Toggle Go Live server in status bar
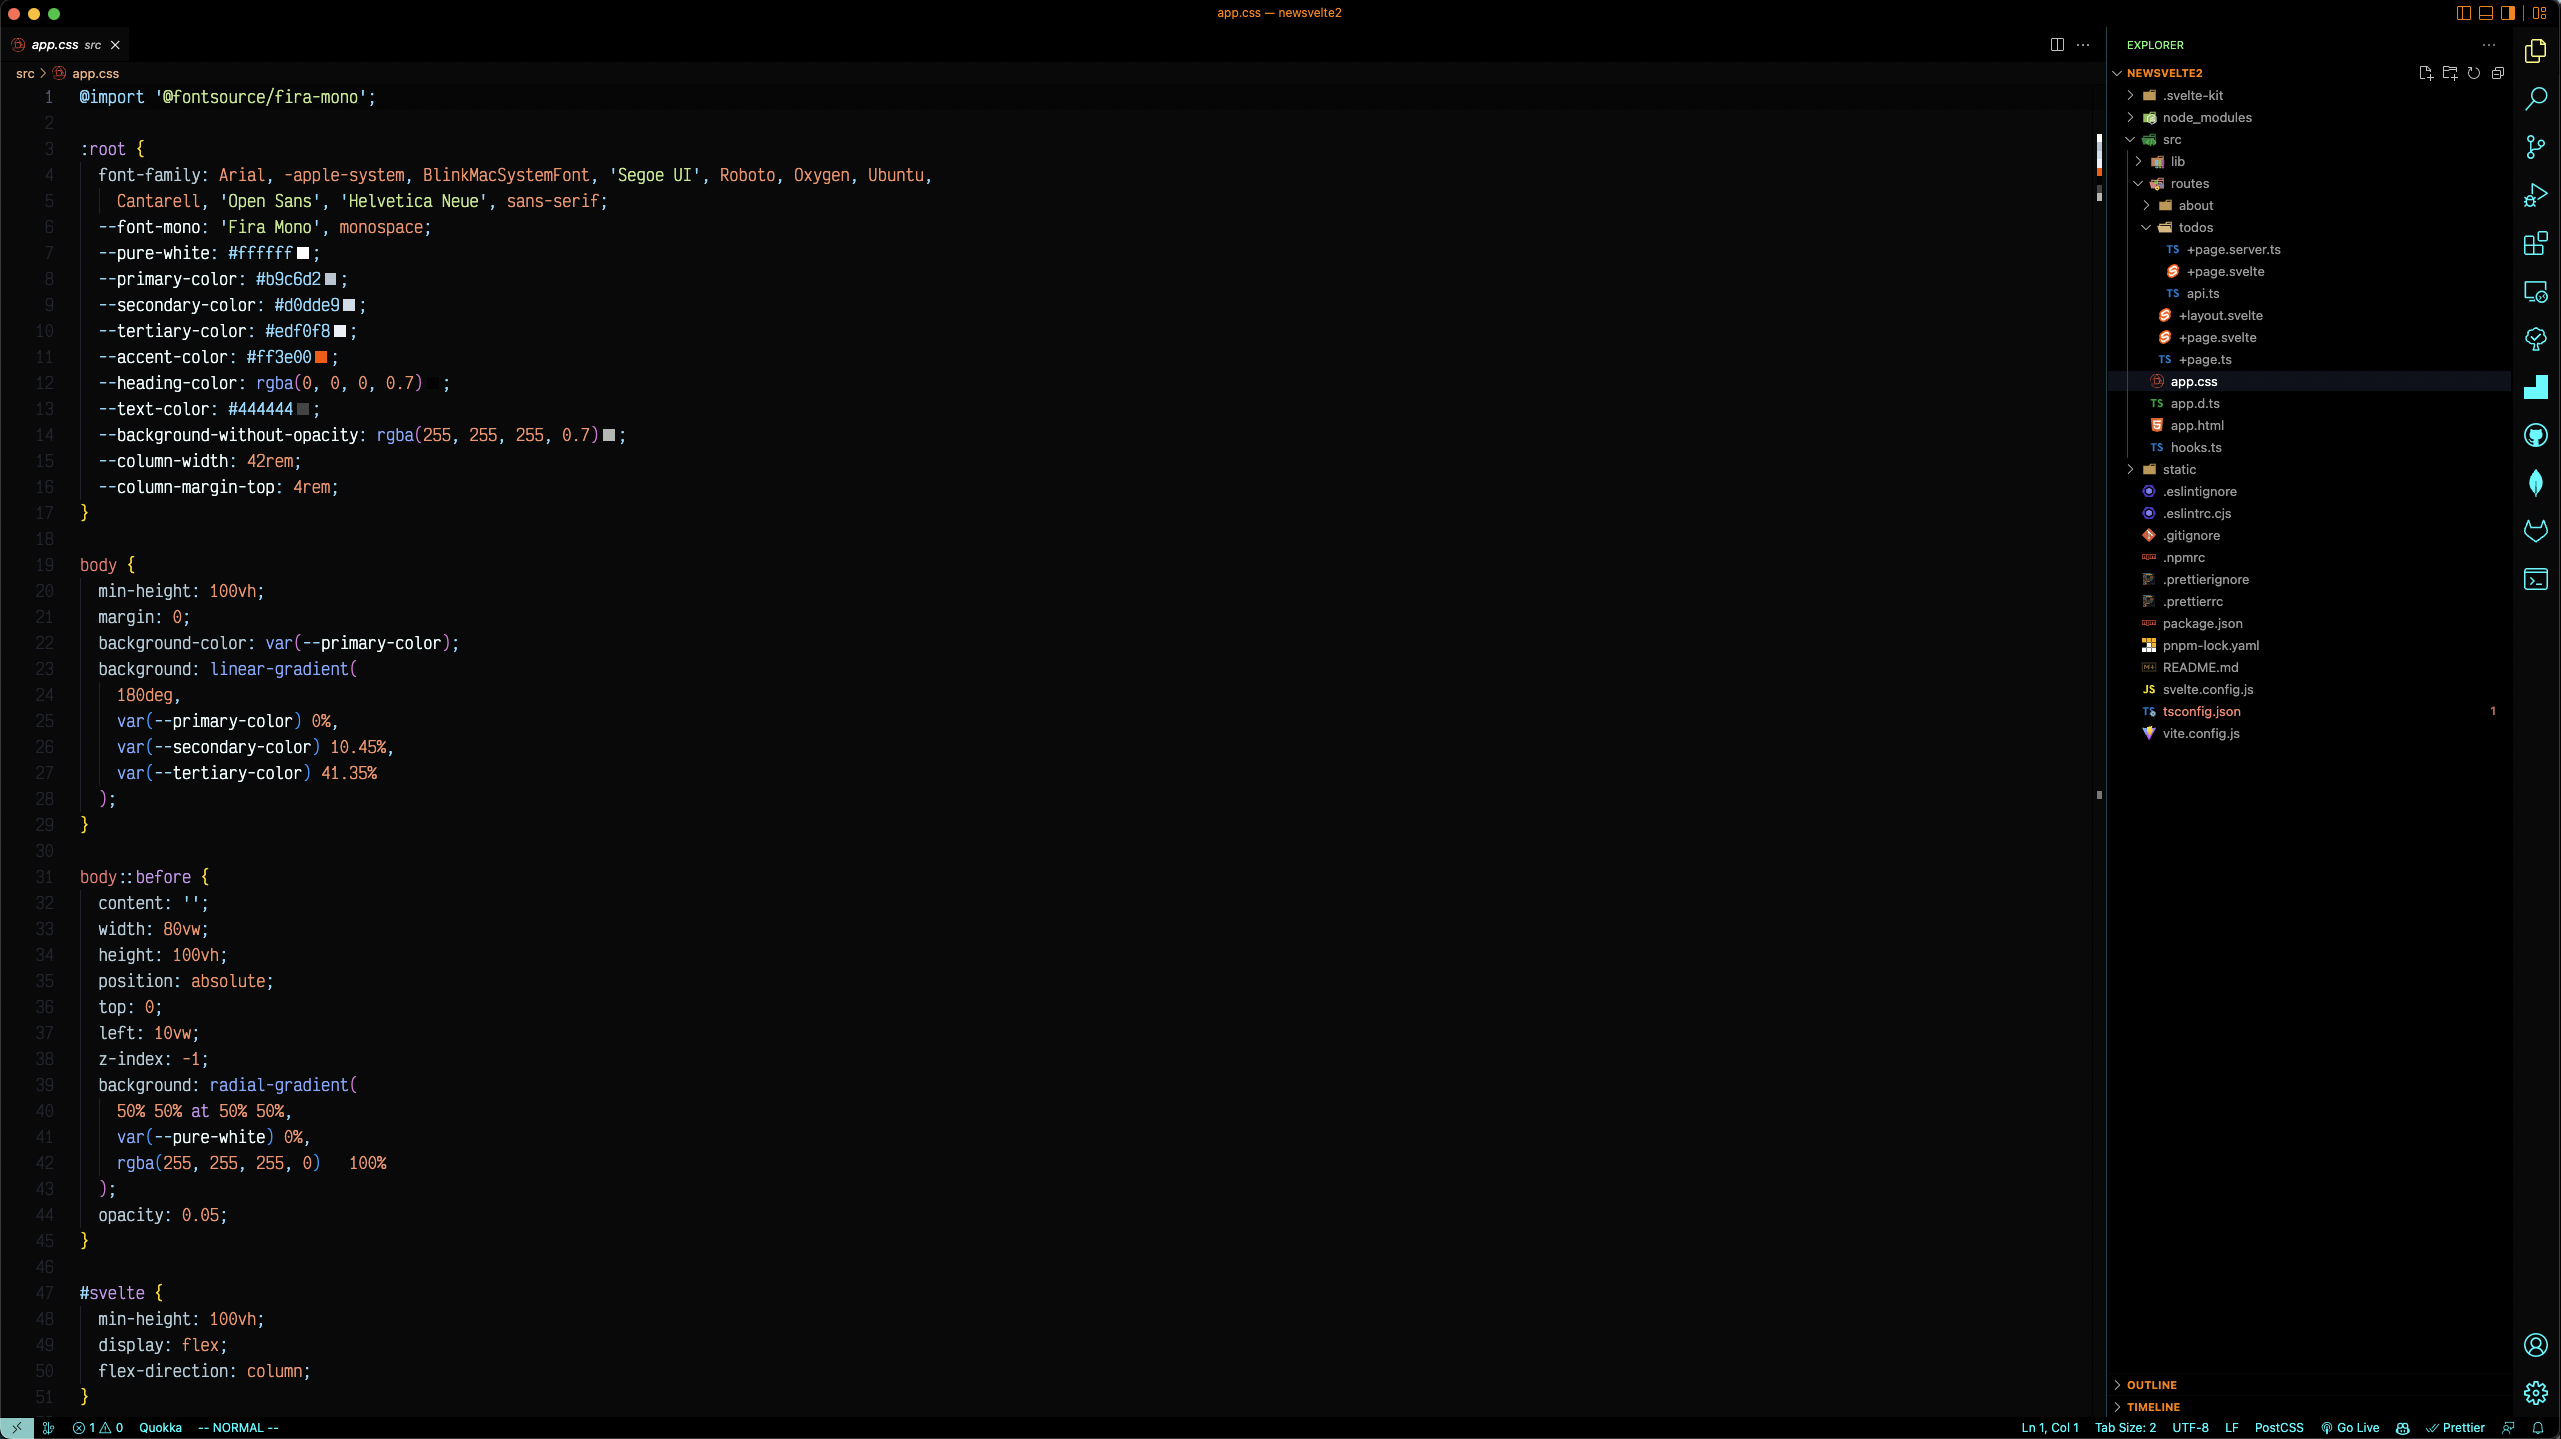This screenshot has width=2561, height=1439. coord(2350,1427)
